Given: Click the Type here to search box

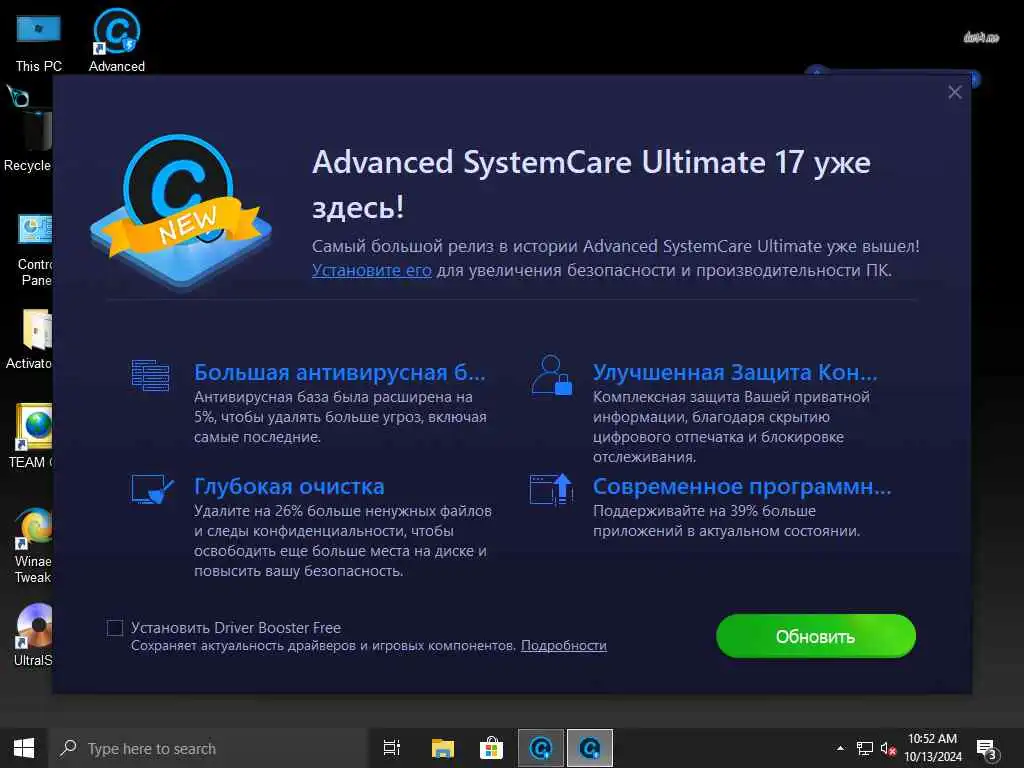Looking at the screenshot, I should coord(208,748).
